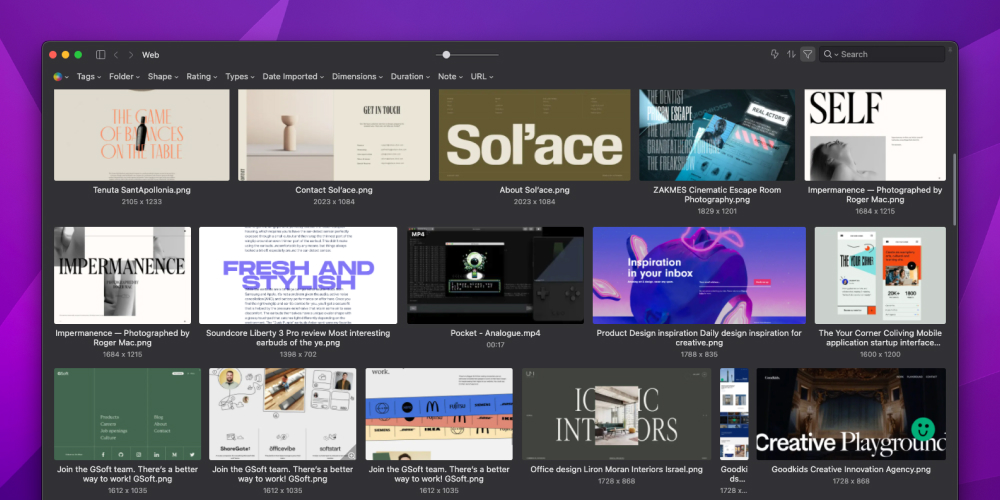Select the Contact Sol'ace thumbnail

[x=334, y=135]
